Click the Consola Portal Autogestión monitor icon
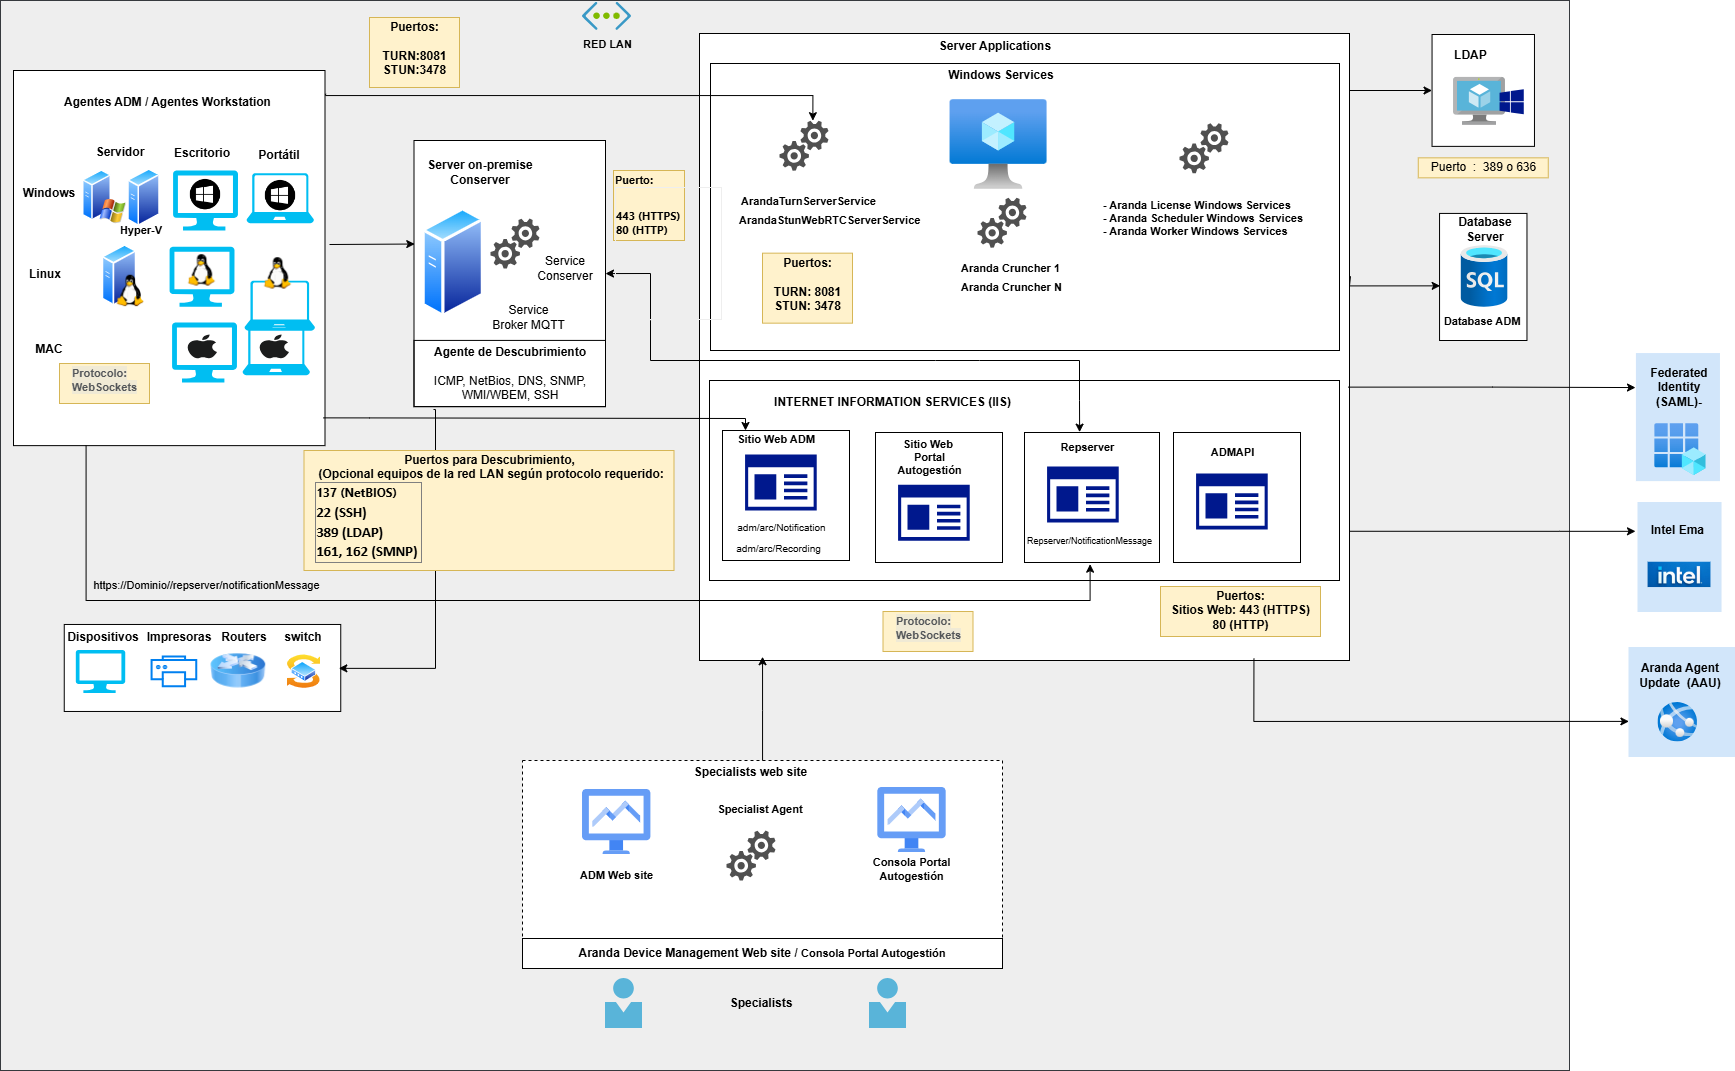Image resolution: width=1735 pixels, height=1071 pixels. click(x=911, y=819)
